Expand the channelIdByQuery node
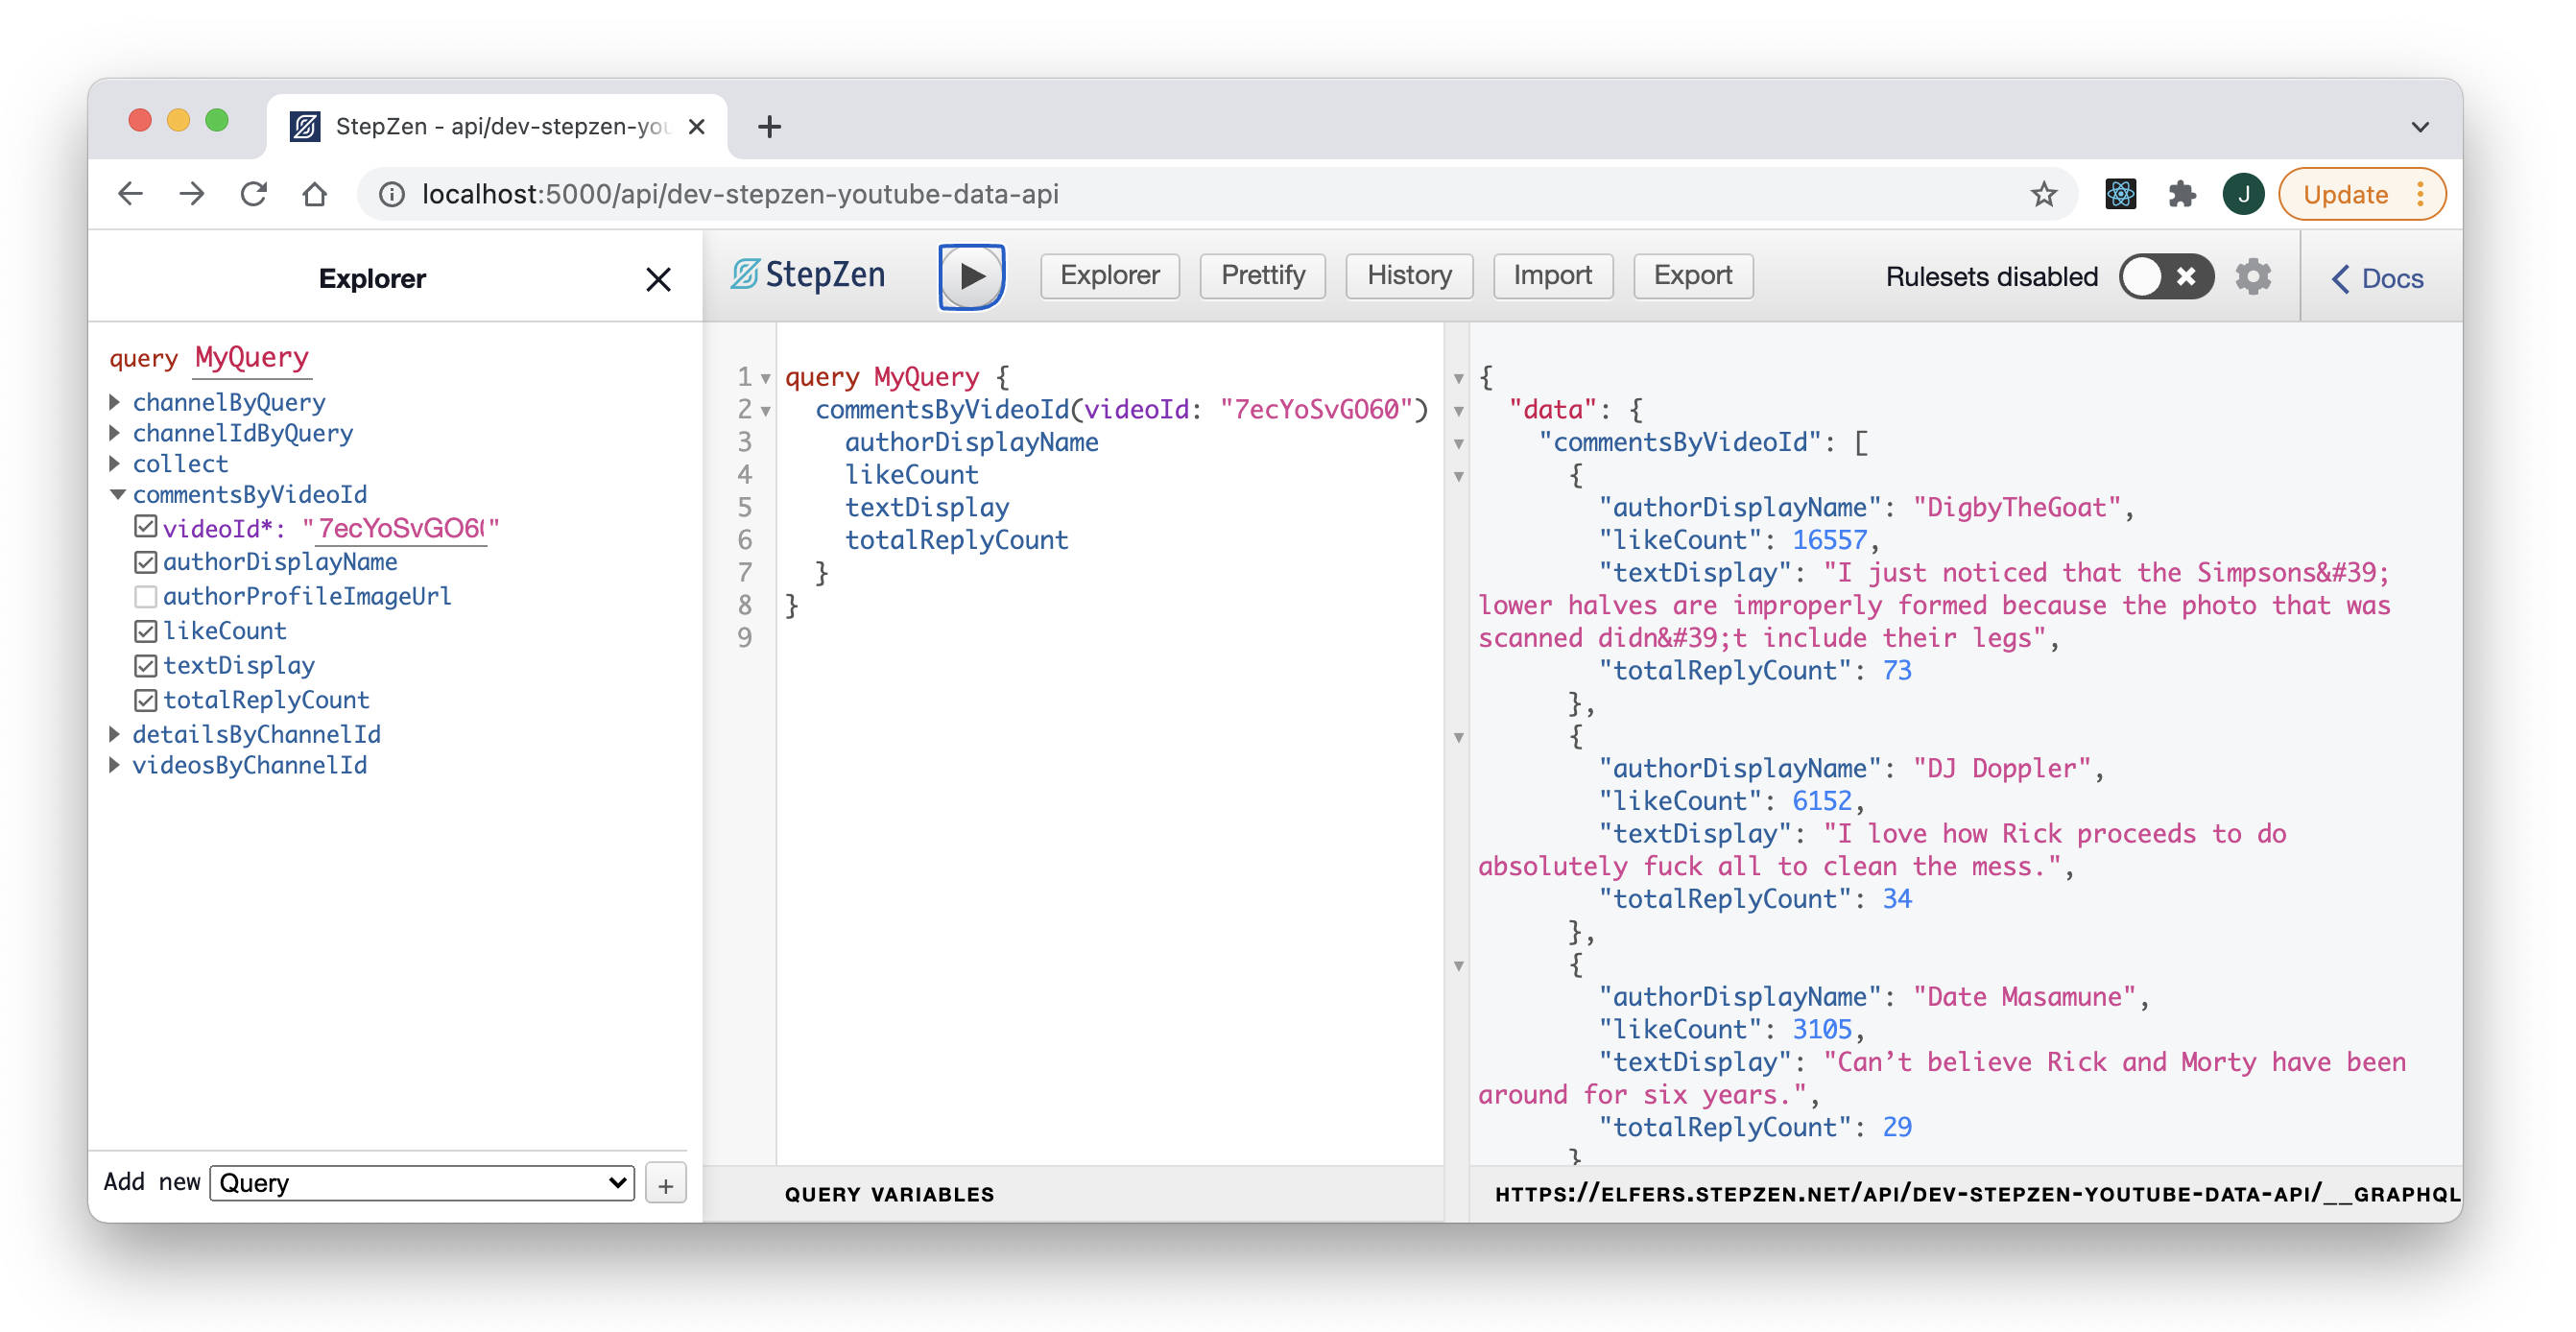 coord(115,433)
